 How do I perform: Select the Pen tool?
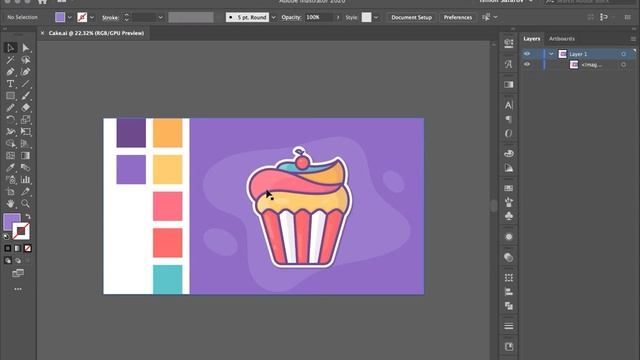(x=10, y=72)
